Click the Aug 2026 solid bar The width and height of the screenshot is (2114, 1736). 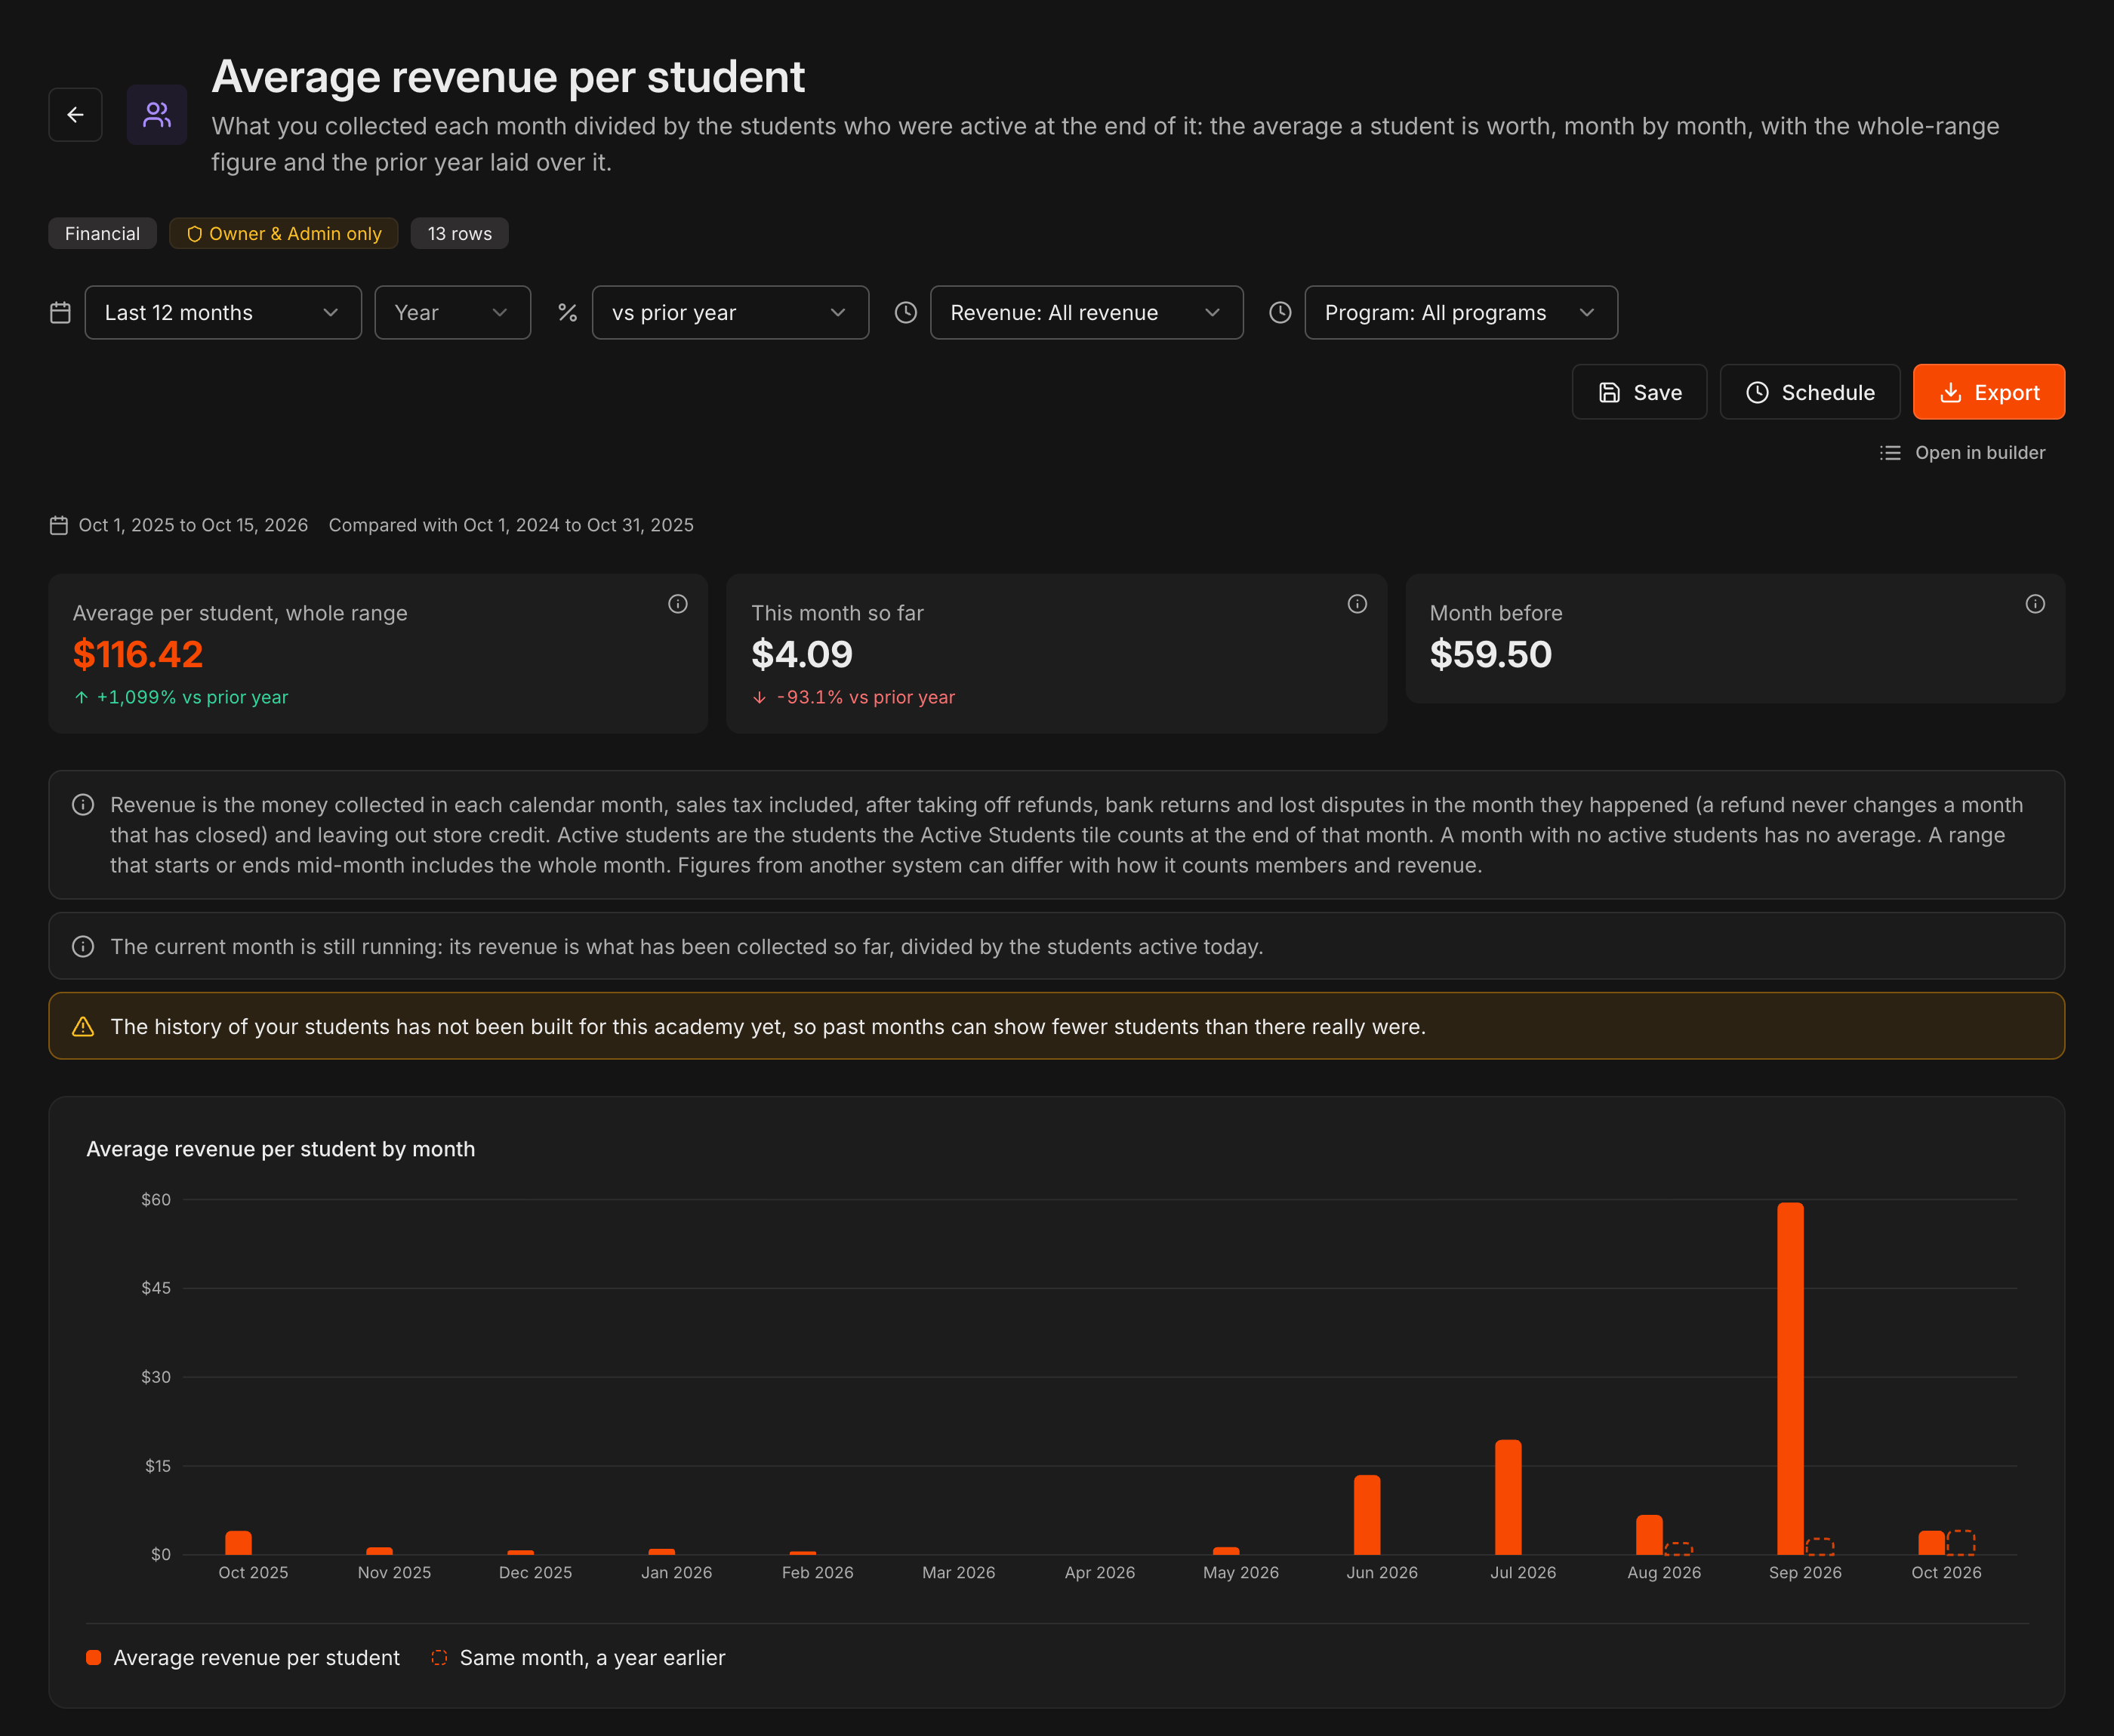coord(1649,1535)
